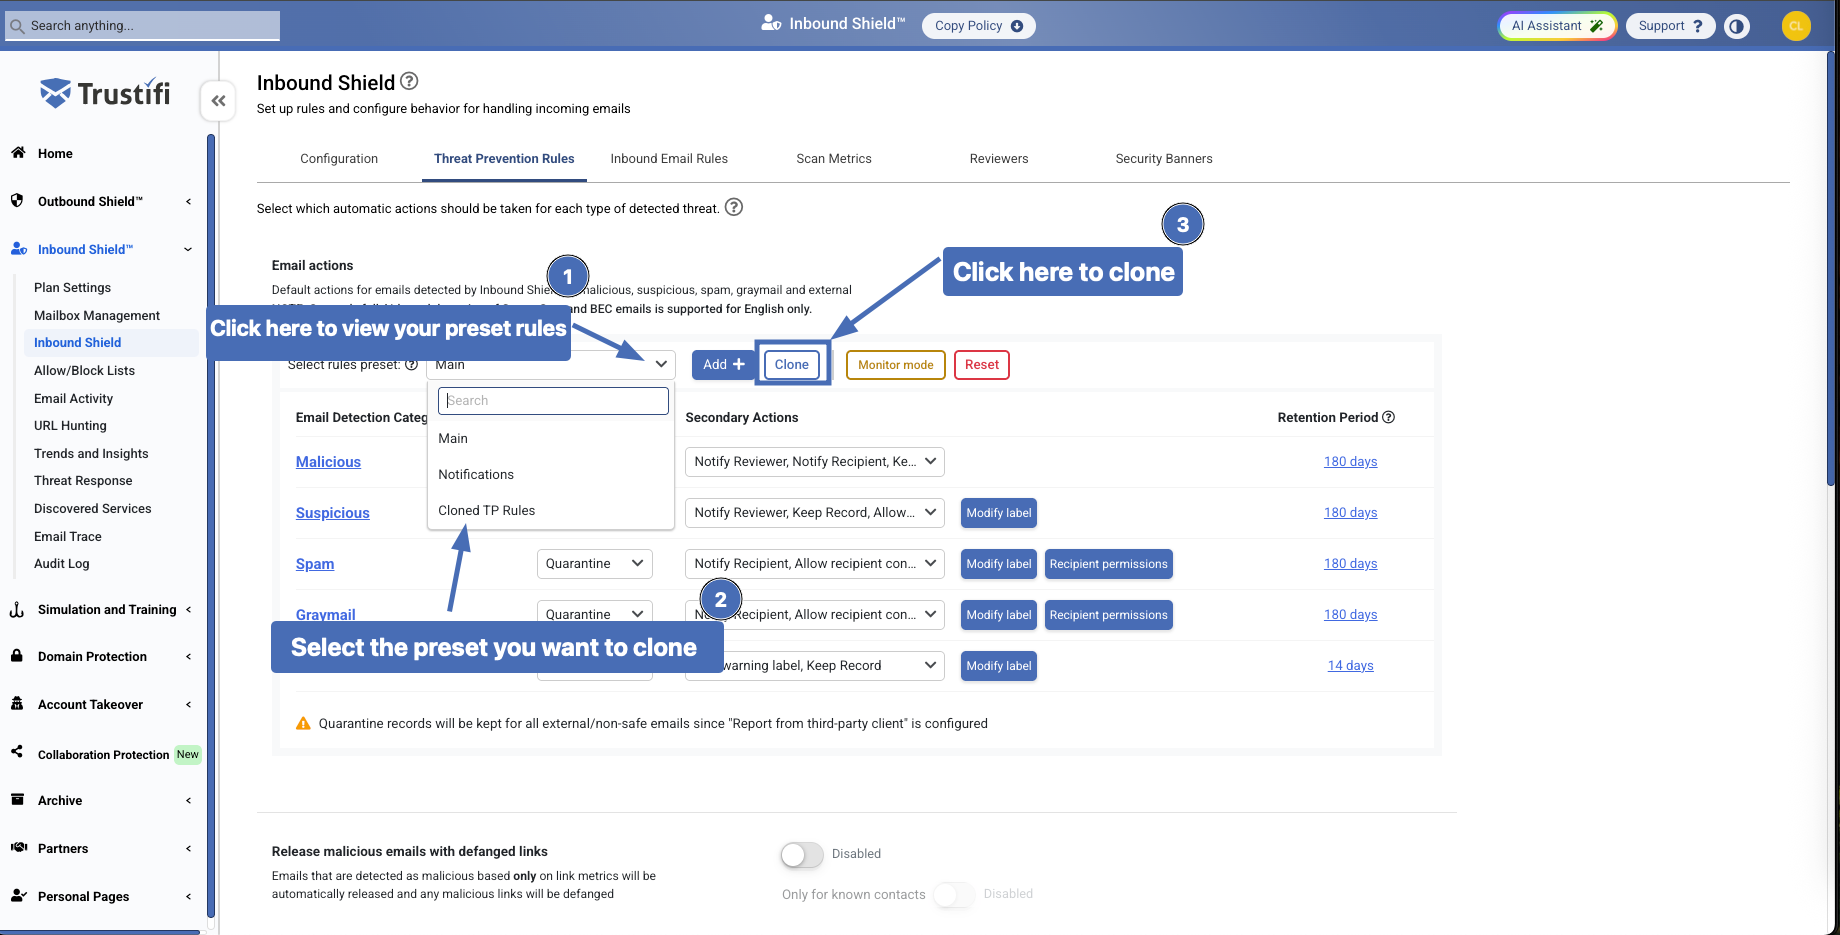Click the 14 days retention link

click(x=1350, y=666)
